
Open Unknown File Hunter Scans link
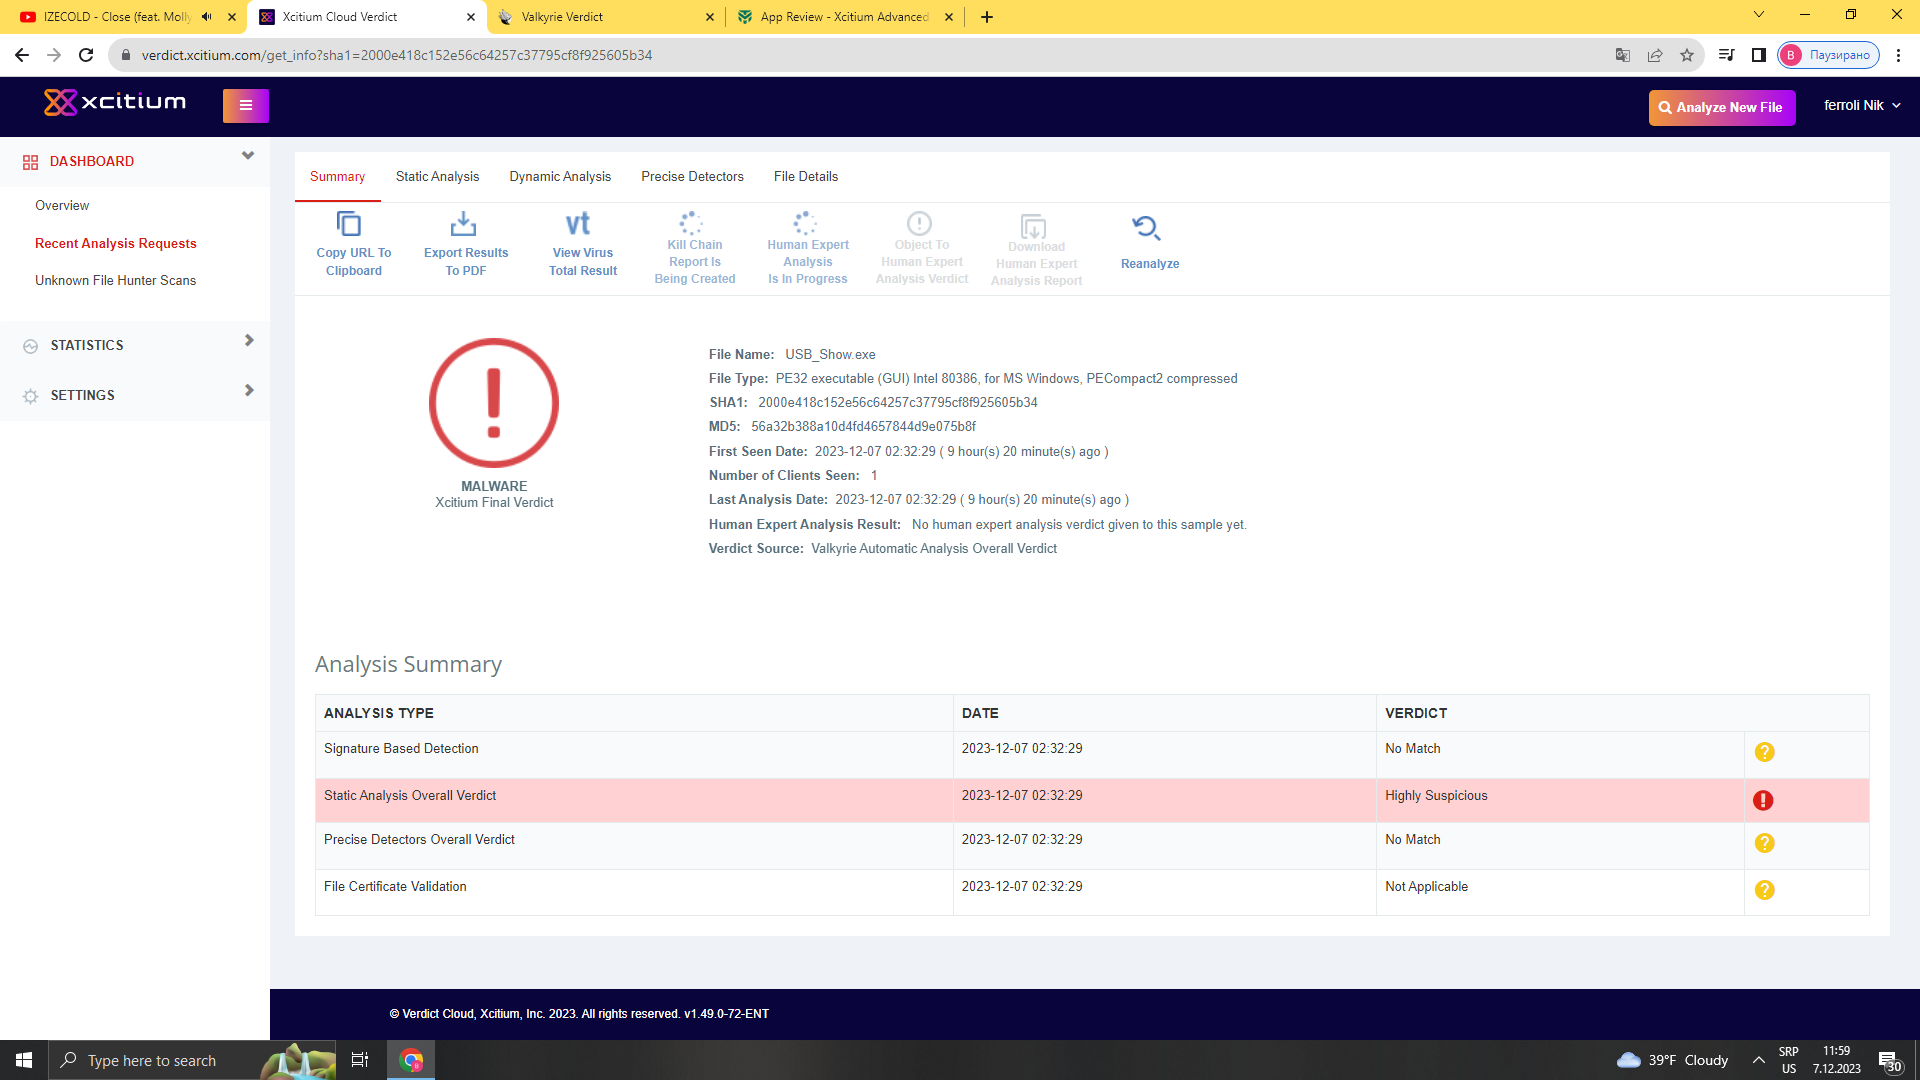(115, 281)
